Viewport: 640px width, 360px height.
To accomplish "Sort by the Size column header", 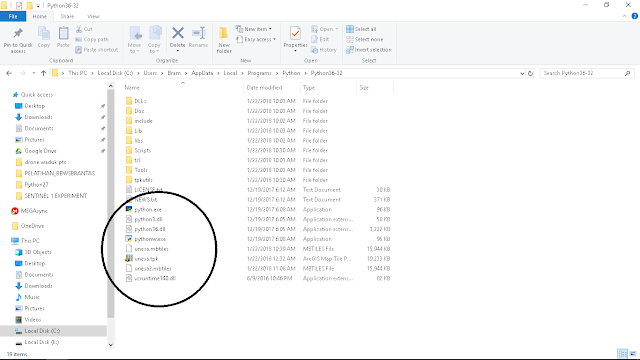I will (x=364, y=88).
